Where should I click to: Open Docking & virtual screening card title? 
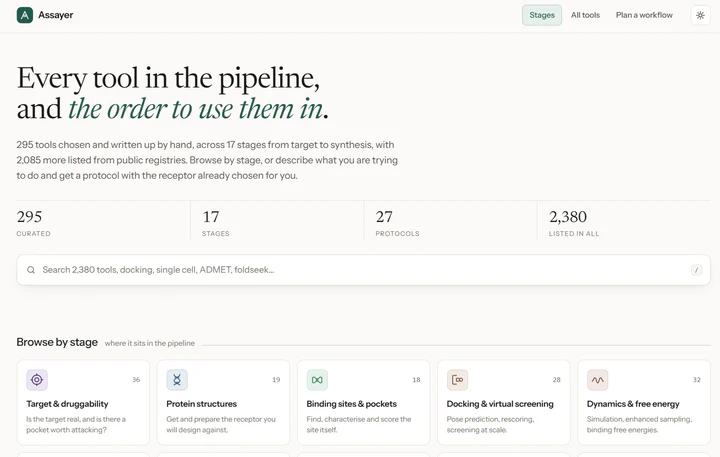(500, 404)
